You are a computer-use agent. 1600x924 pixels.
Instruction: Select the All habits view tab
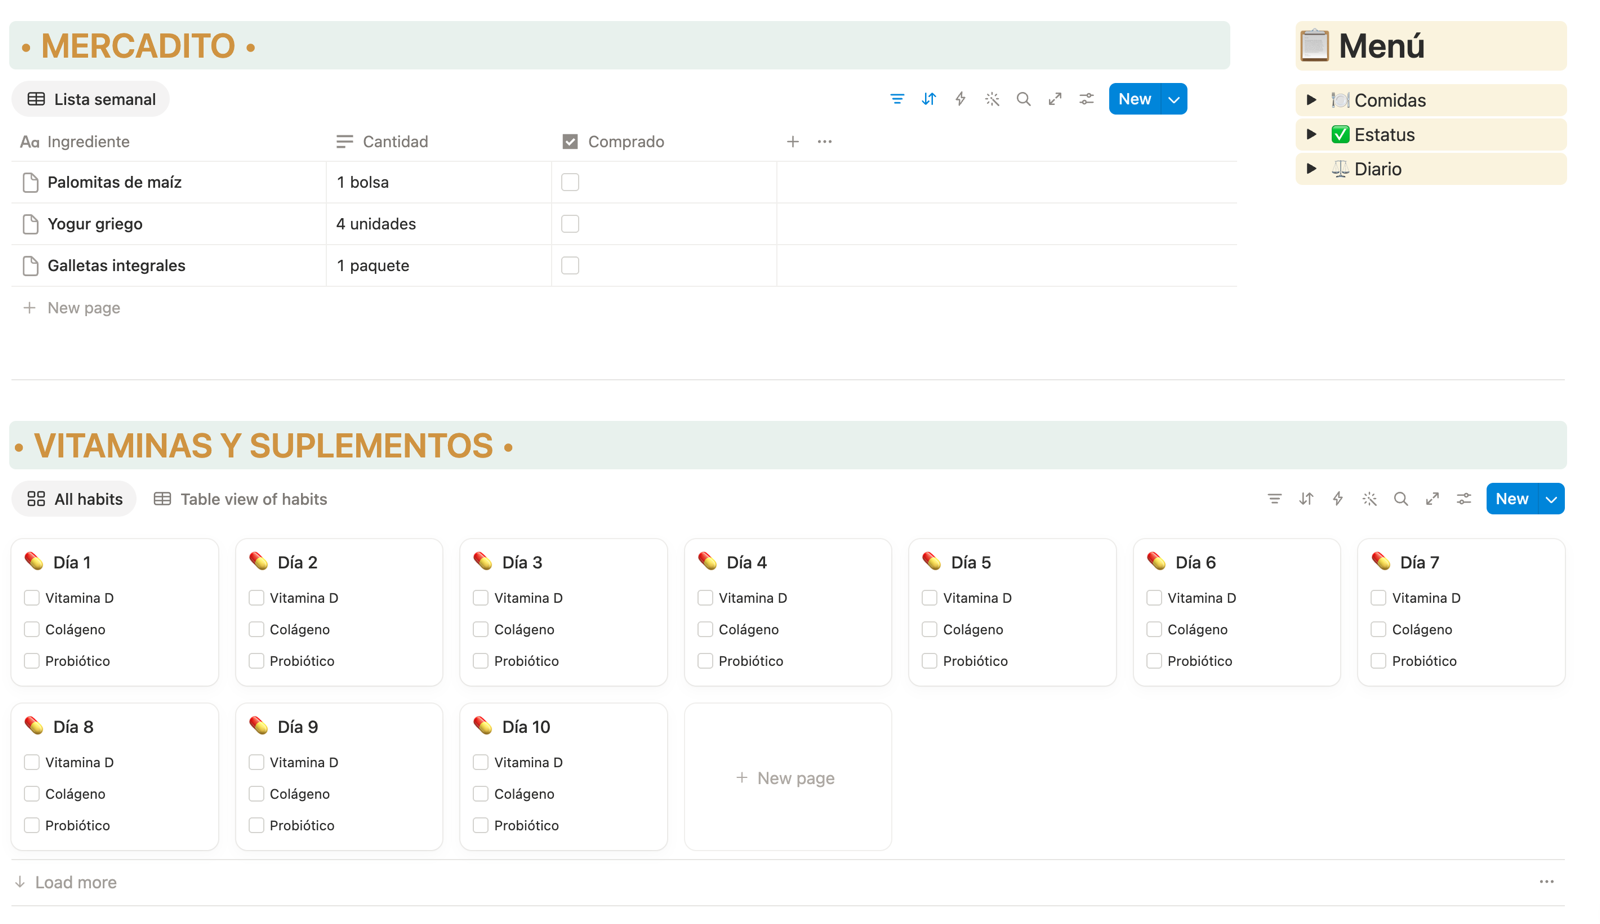click(x=75, y=499)
